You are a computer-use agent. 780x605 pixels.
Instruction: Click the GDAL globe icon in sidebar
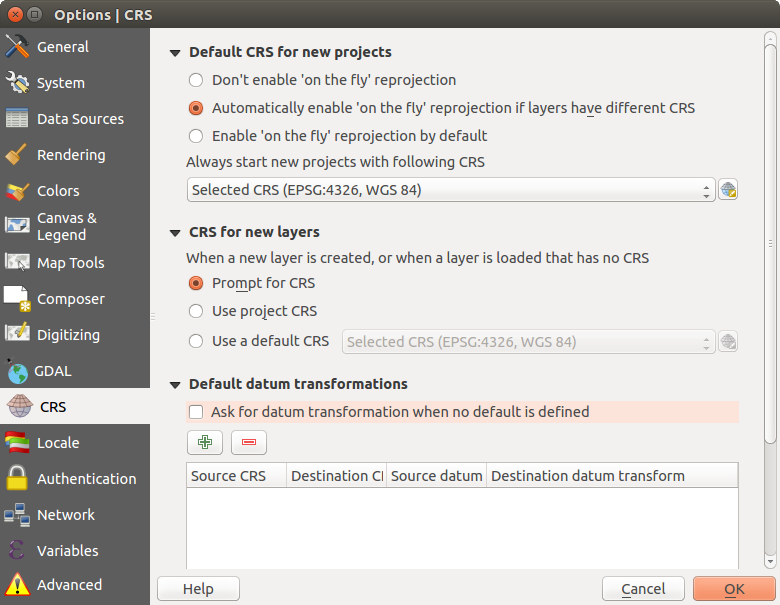(x=17, y=371)
